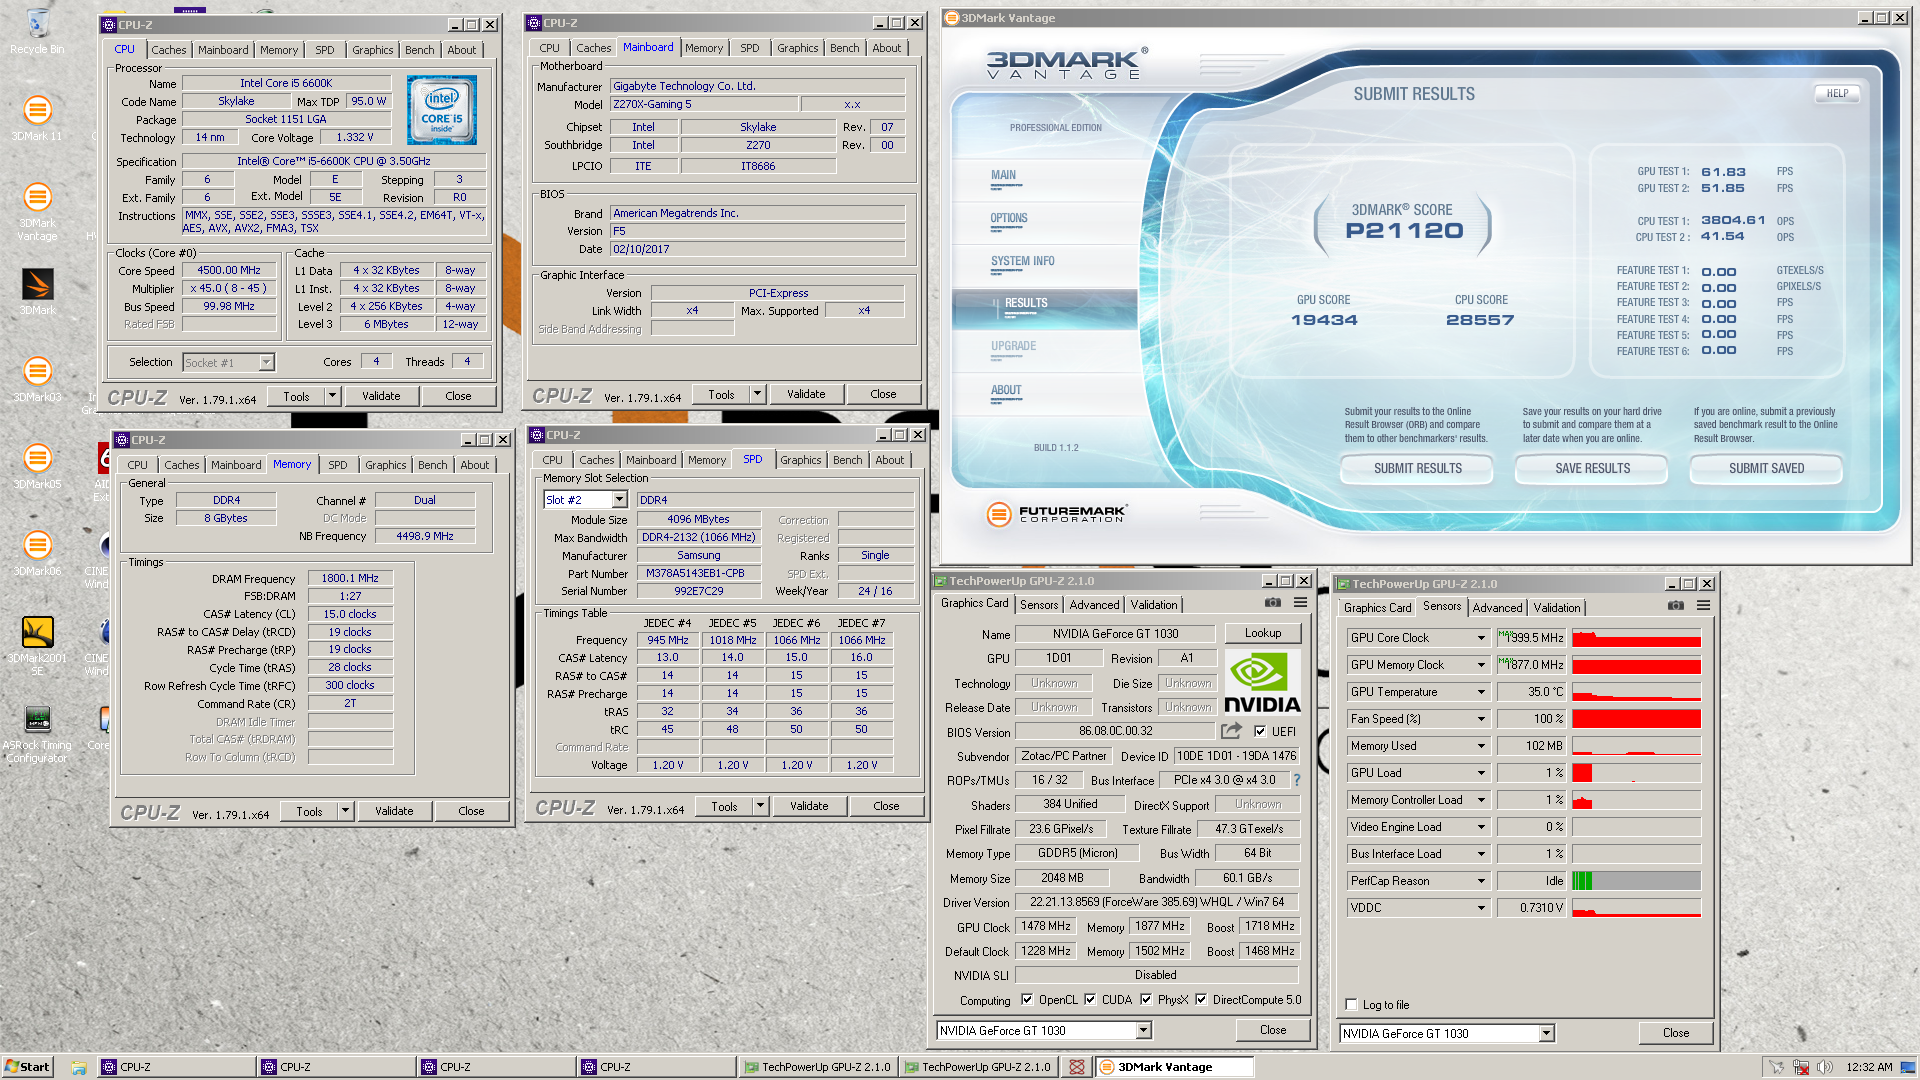Open the Advanced tab in GPU-Z Graphics Card window
Screen dimensions: 1920x1080
(1094, 604)
